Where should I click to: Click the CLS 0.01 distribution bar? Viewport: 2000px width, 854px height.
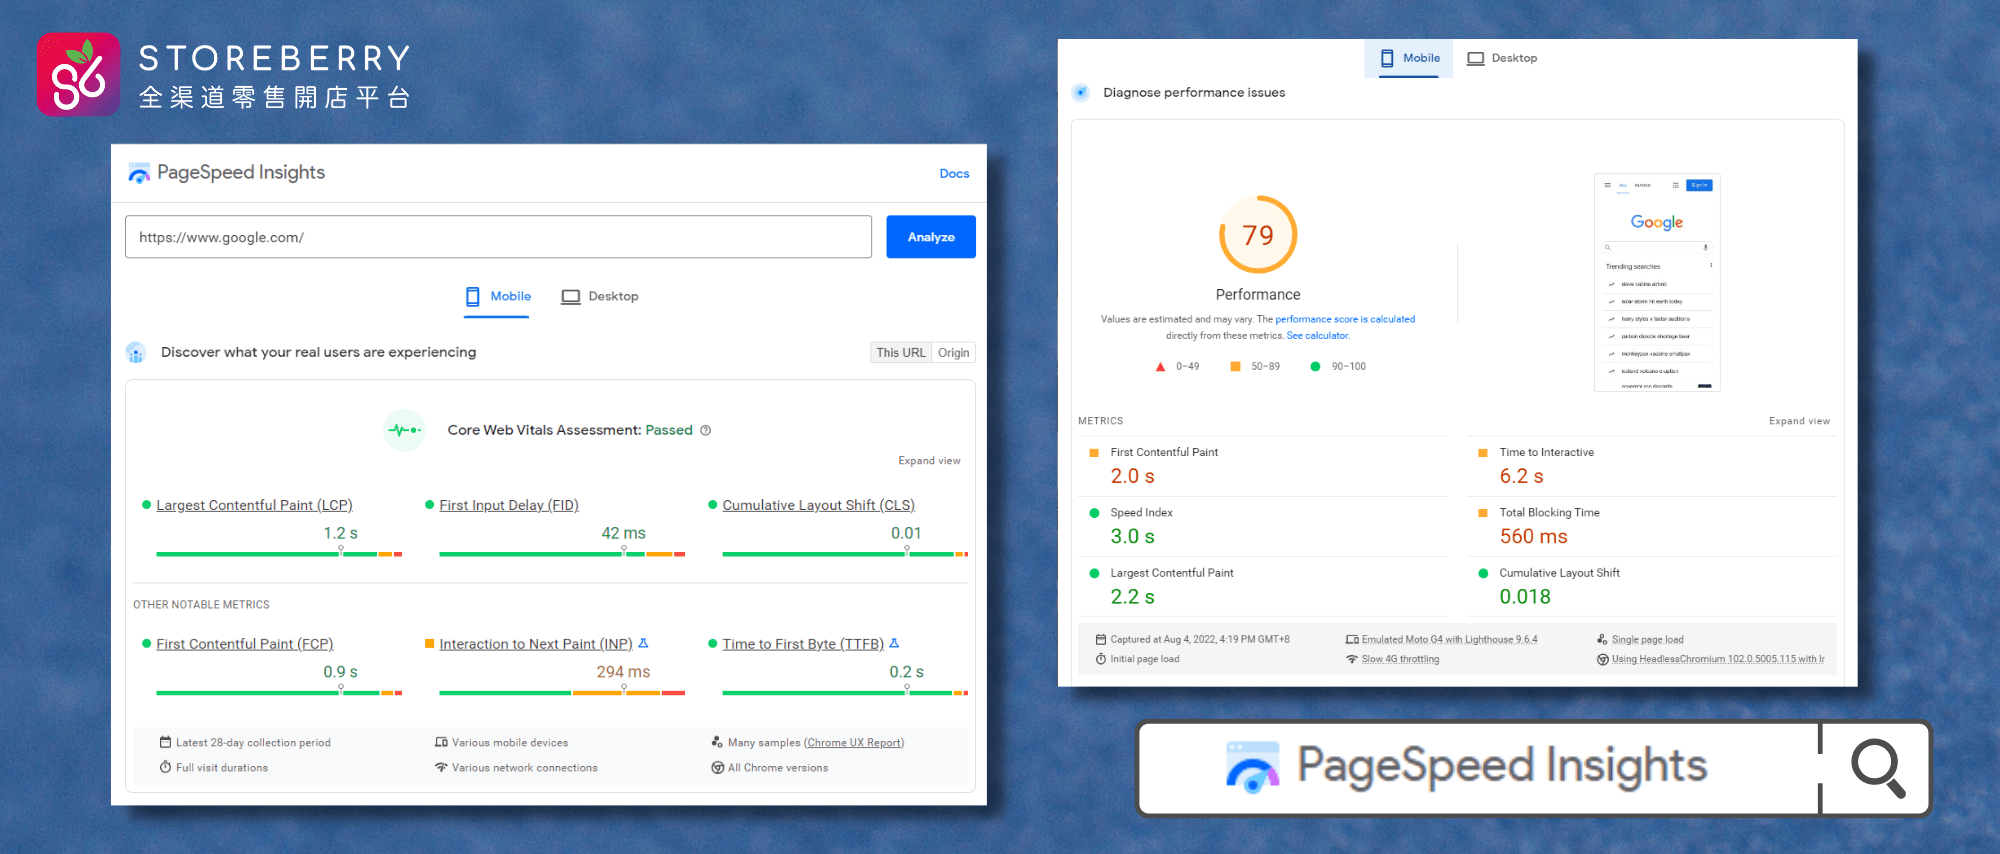coord(845,553)
